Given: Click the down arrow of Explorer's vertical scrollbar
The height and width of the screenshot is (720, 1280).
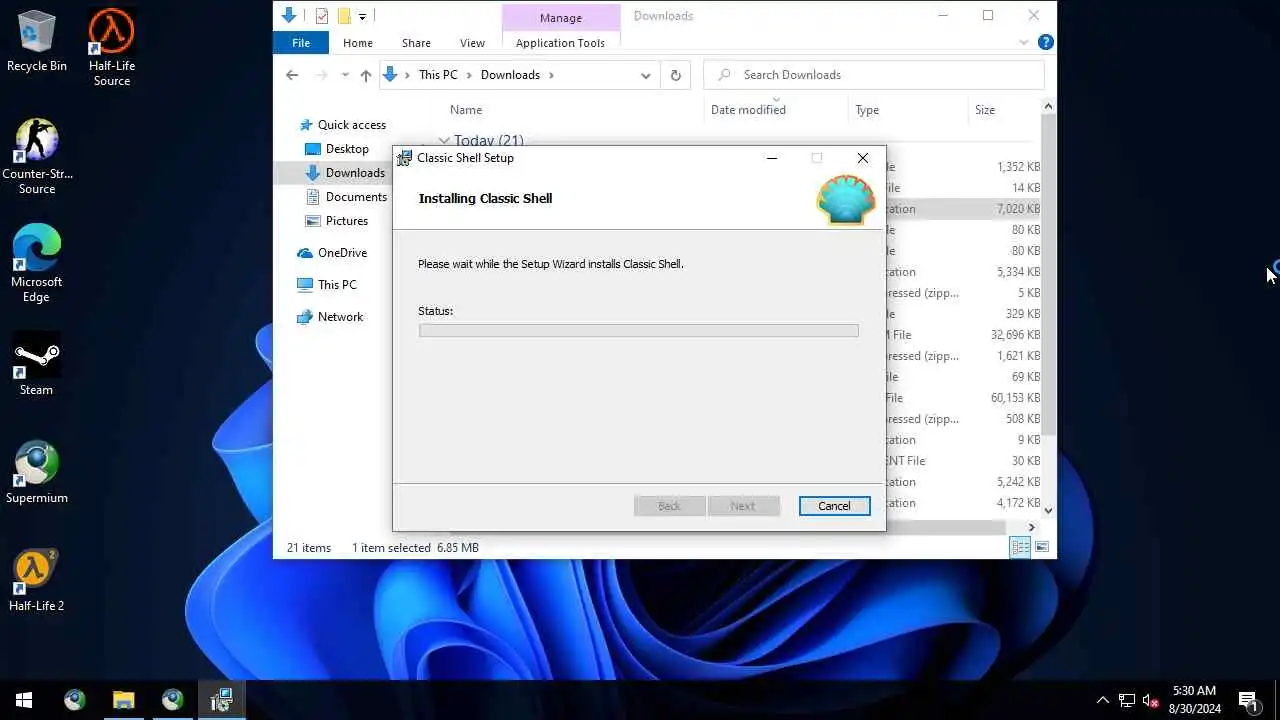Looking at the screenshot, I should click(x=1048, y=510).
